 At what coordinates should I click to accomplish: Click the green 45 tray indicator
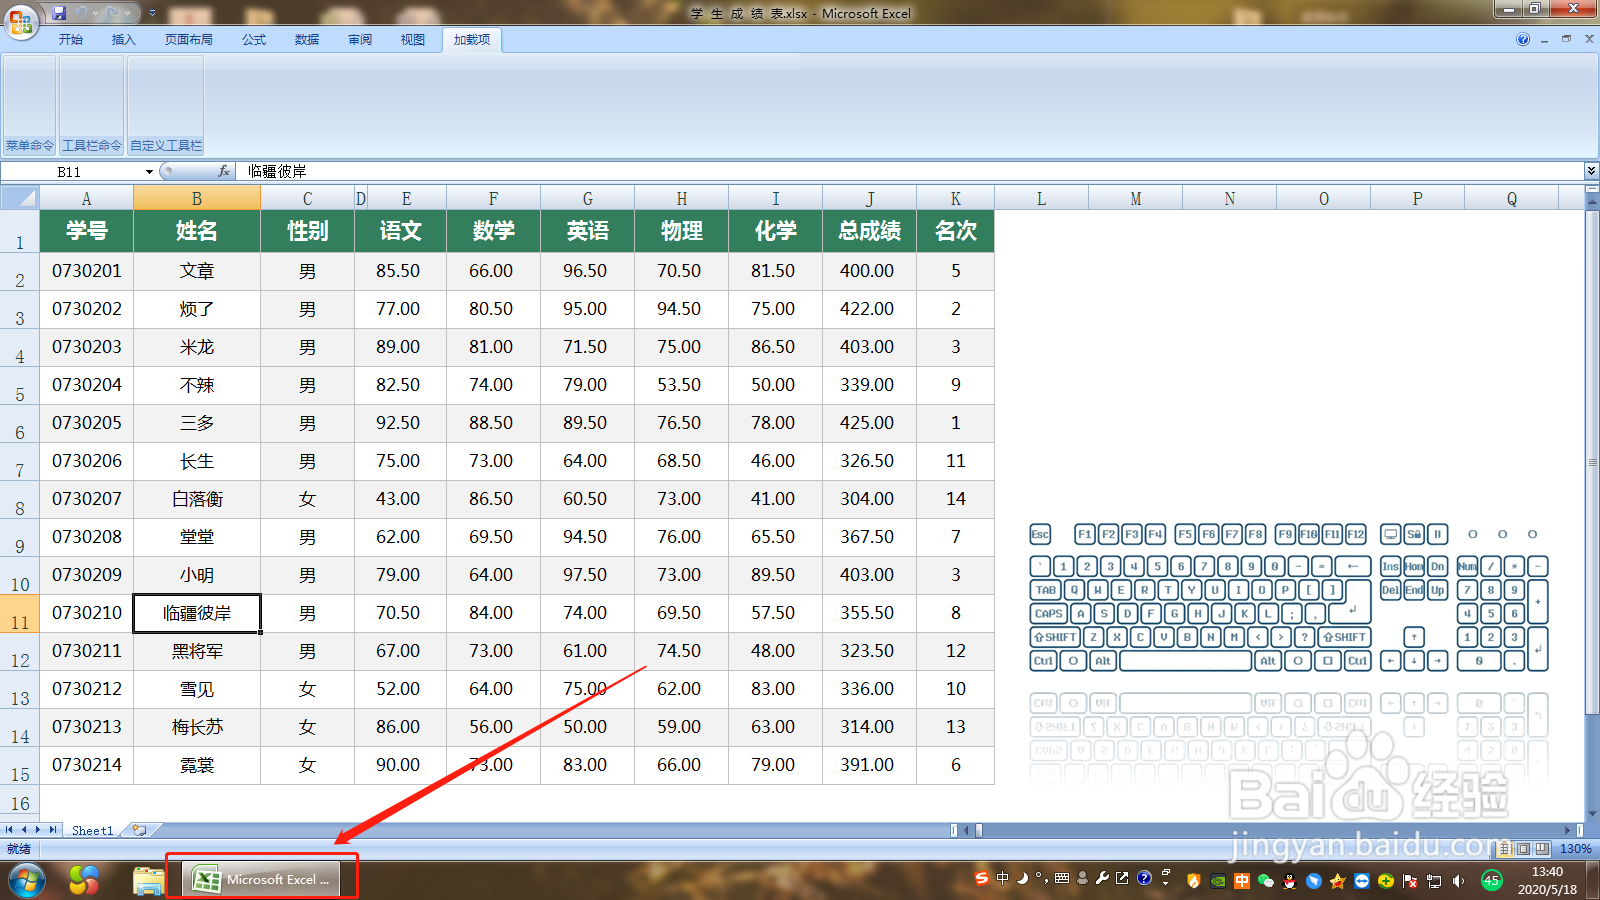(x=1491, y=880)
